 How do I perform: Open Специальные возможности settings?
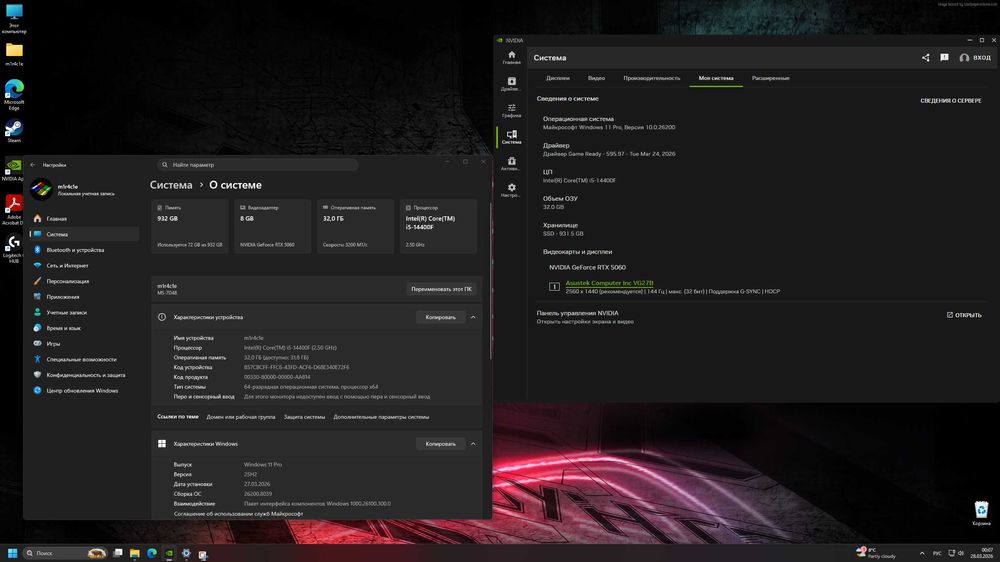tap(85, 359)
